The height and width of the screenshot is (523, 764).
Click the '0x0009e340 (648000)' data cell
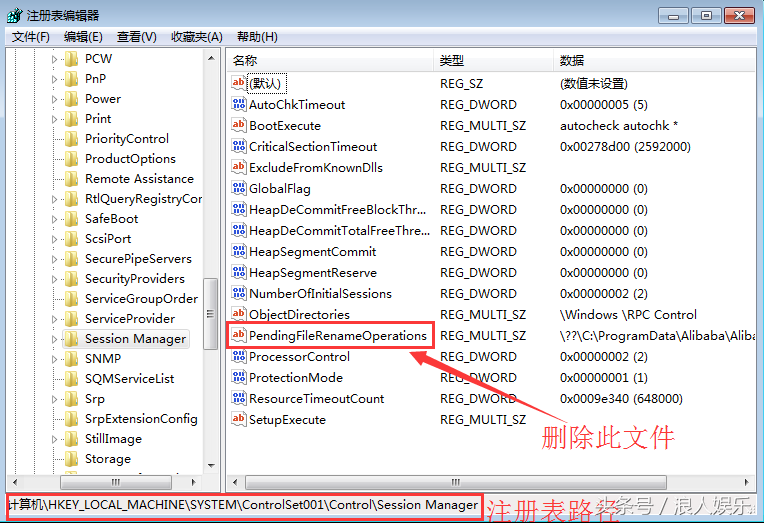[621, 399]
